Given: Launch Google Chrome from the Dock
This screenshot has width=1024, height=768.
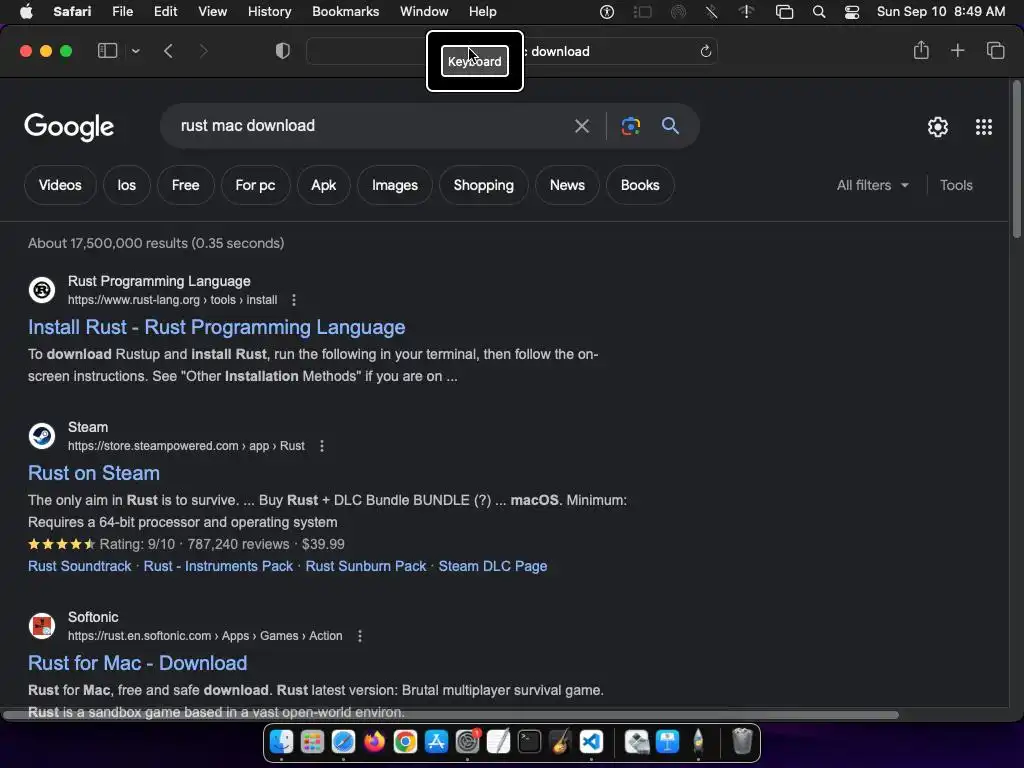Looking at the screenshot, I should [405, 742].
